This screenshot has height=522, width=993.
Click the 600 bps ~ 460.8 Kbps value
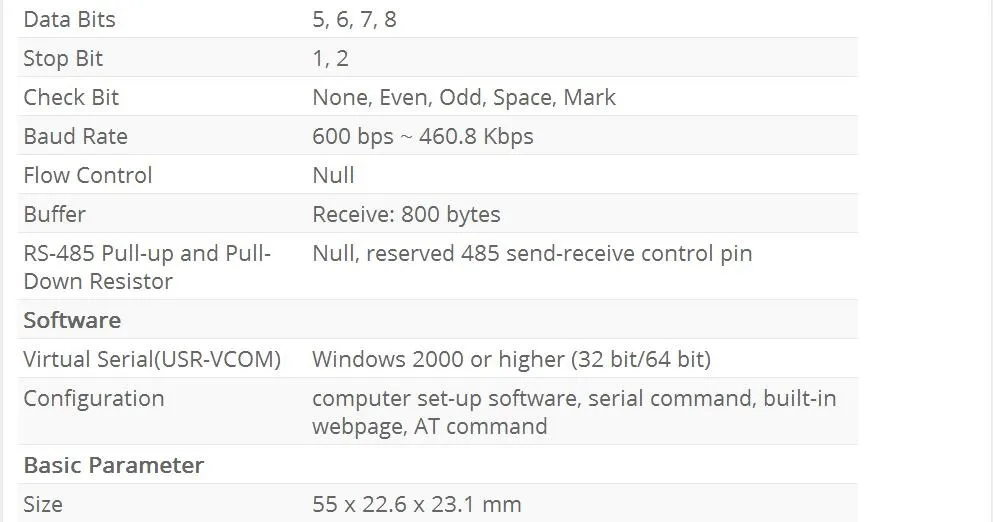tap(422, 136)
